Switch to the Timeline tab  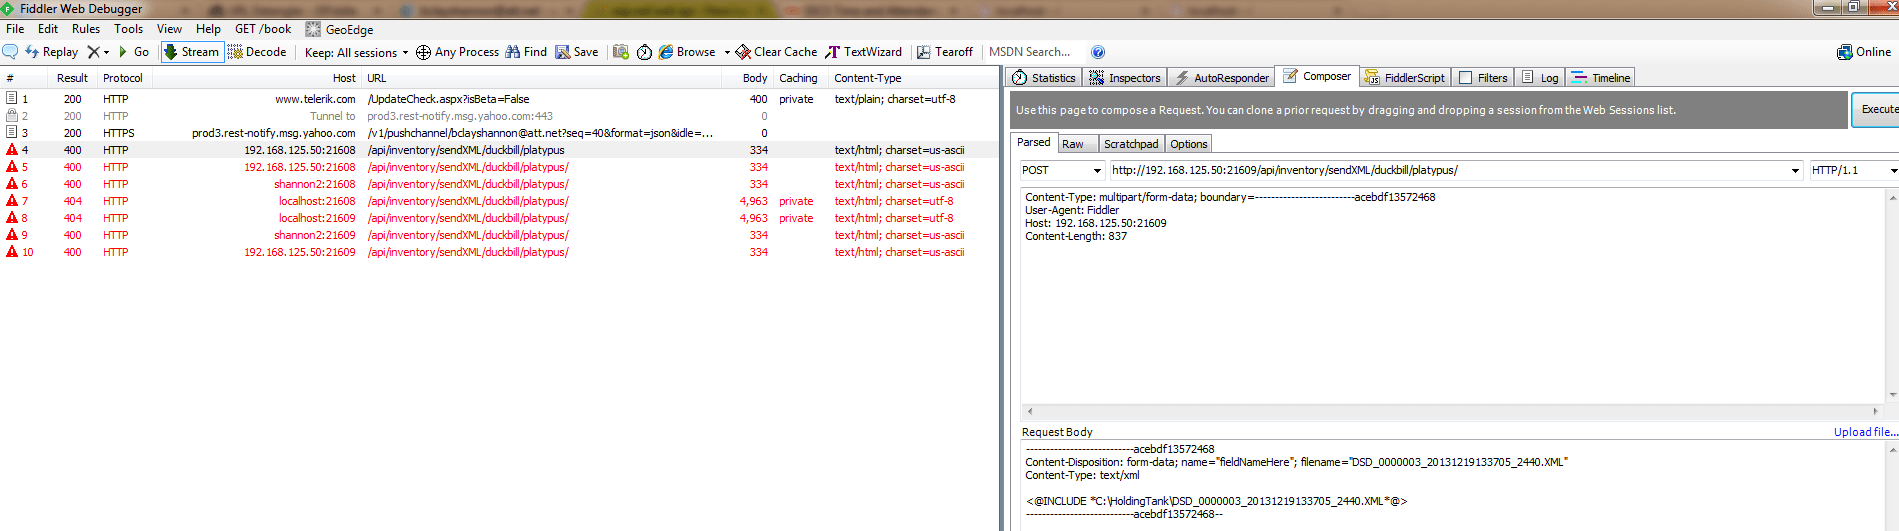point(1601,78)
